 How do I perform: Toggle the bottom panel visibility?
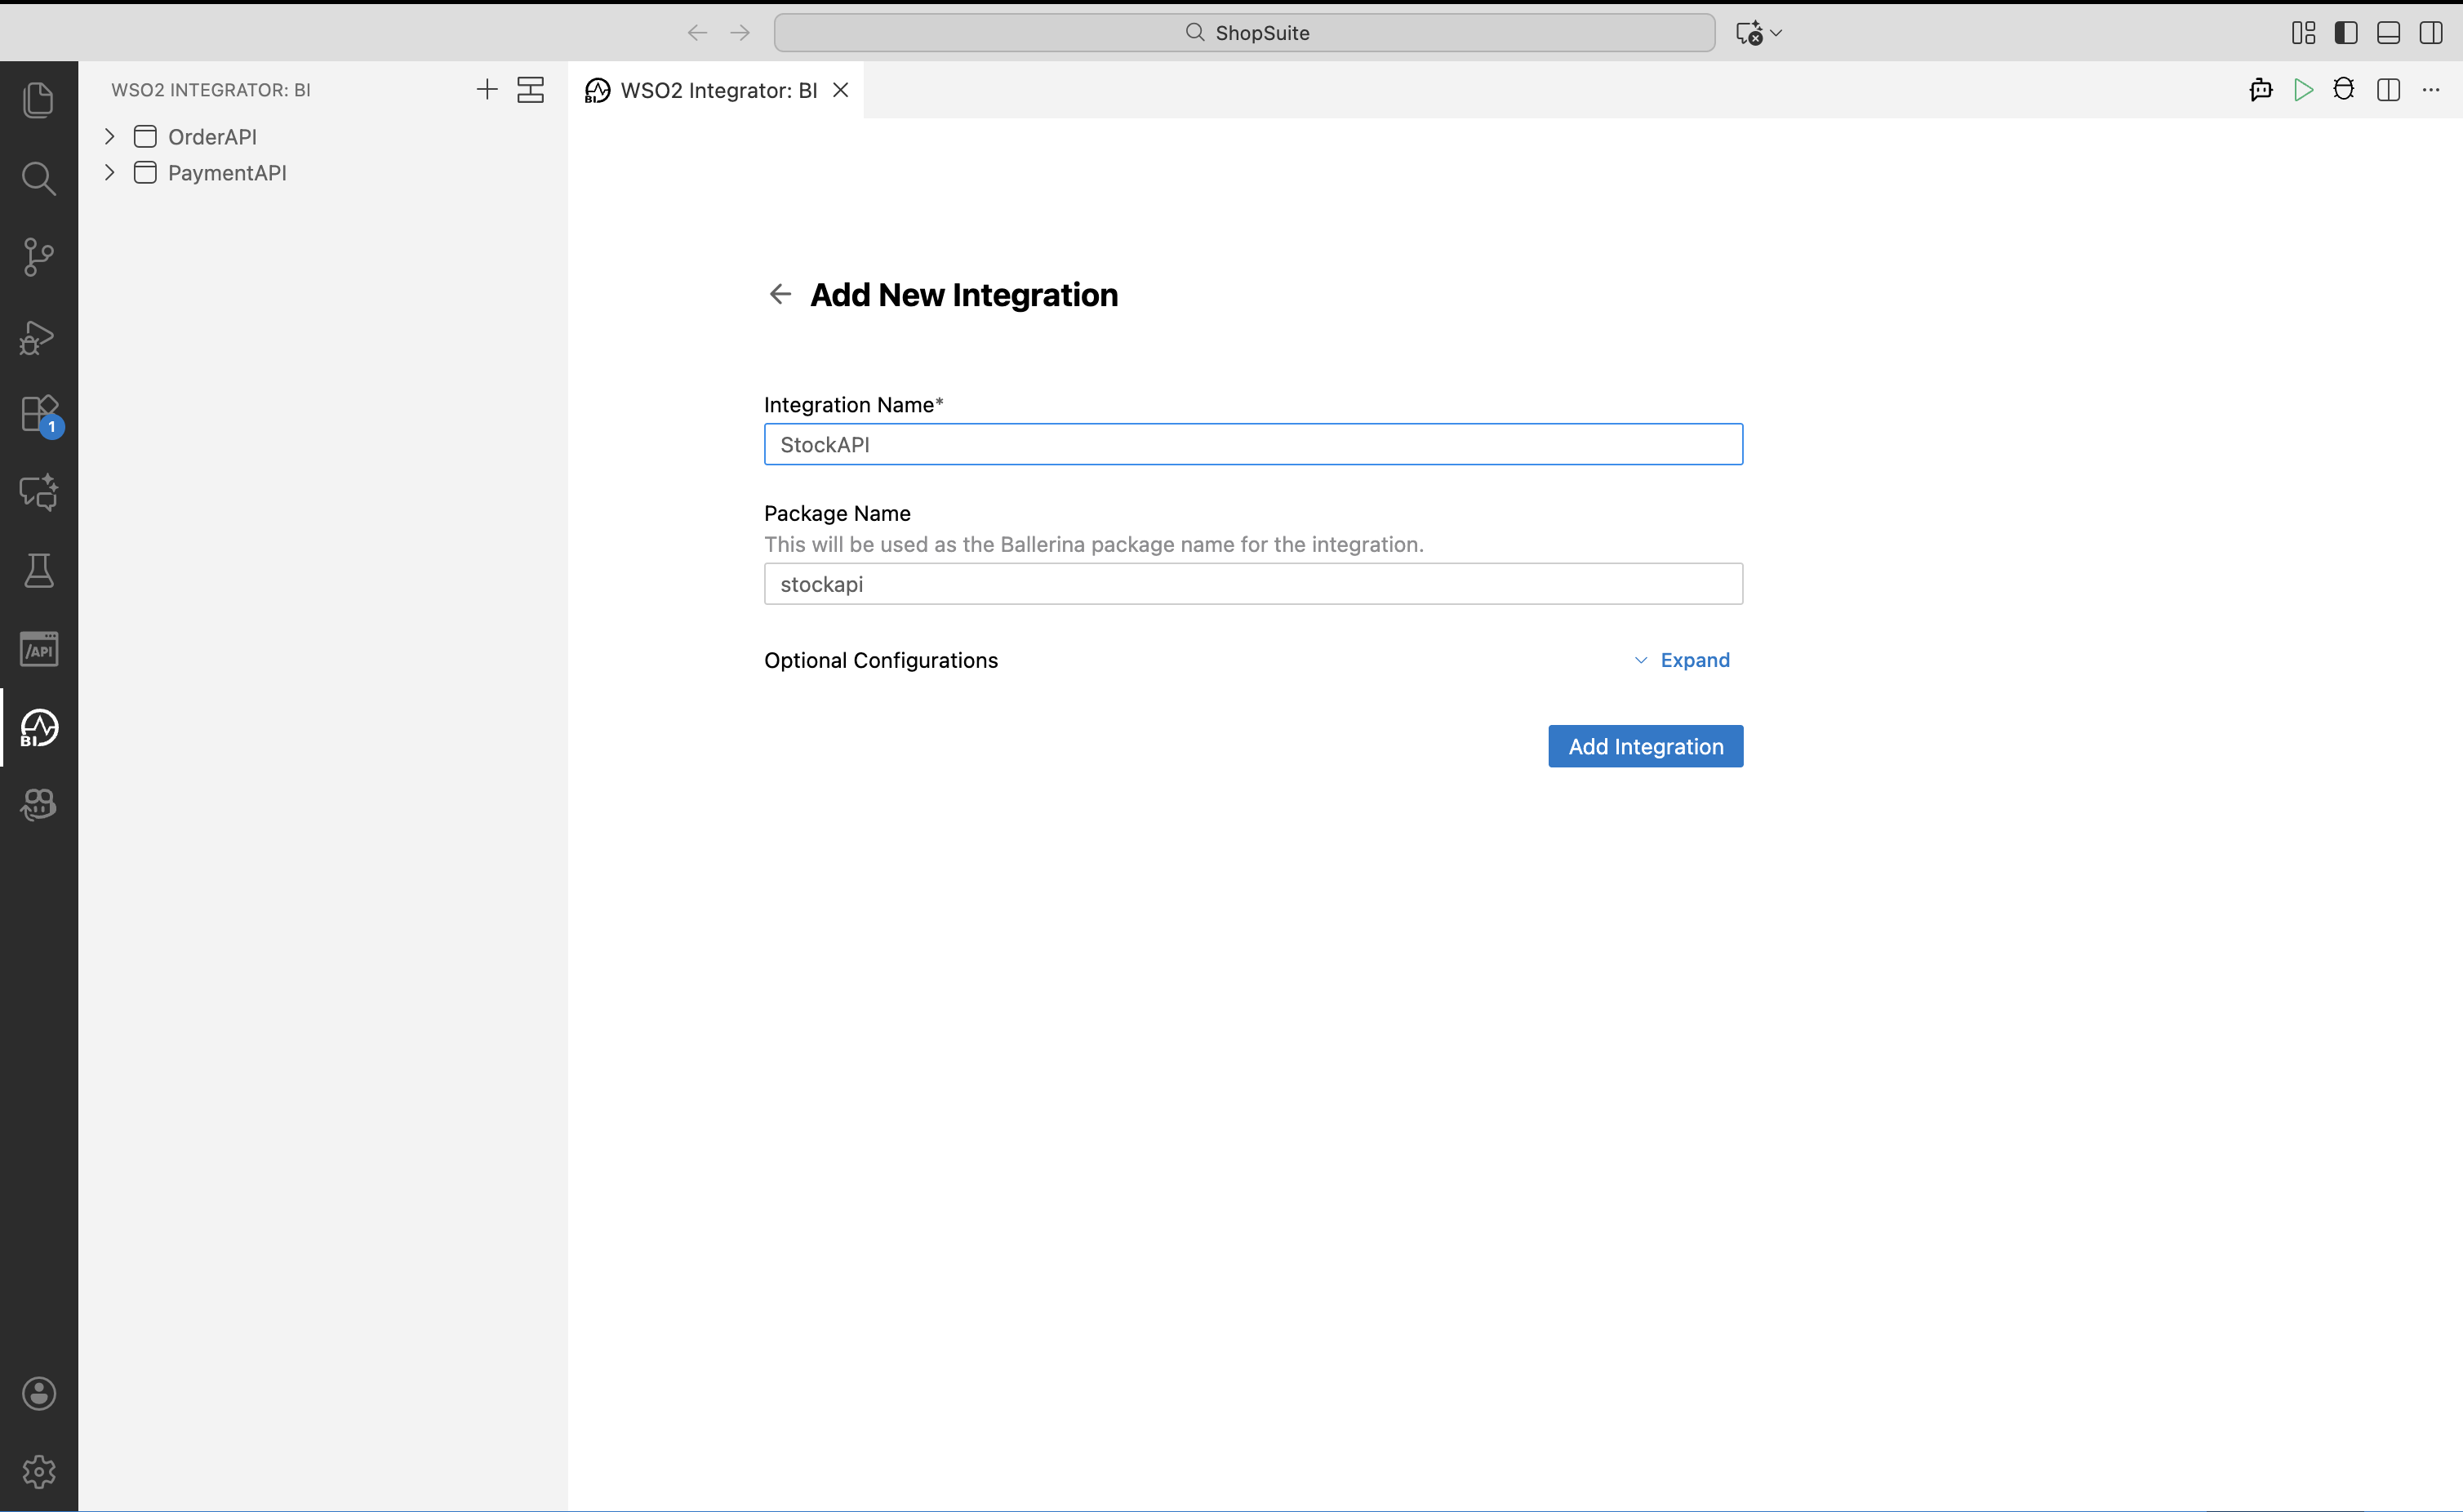2388,32
